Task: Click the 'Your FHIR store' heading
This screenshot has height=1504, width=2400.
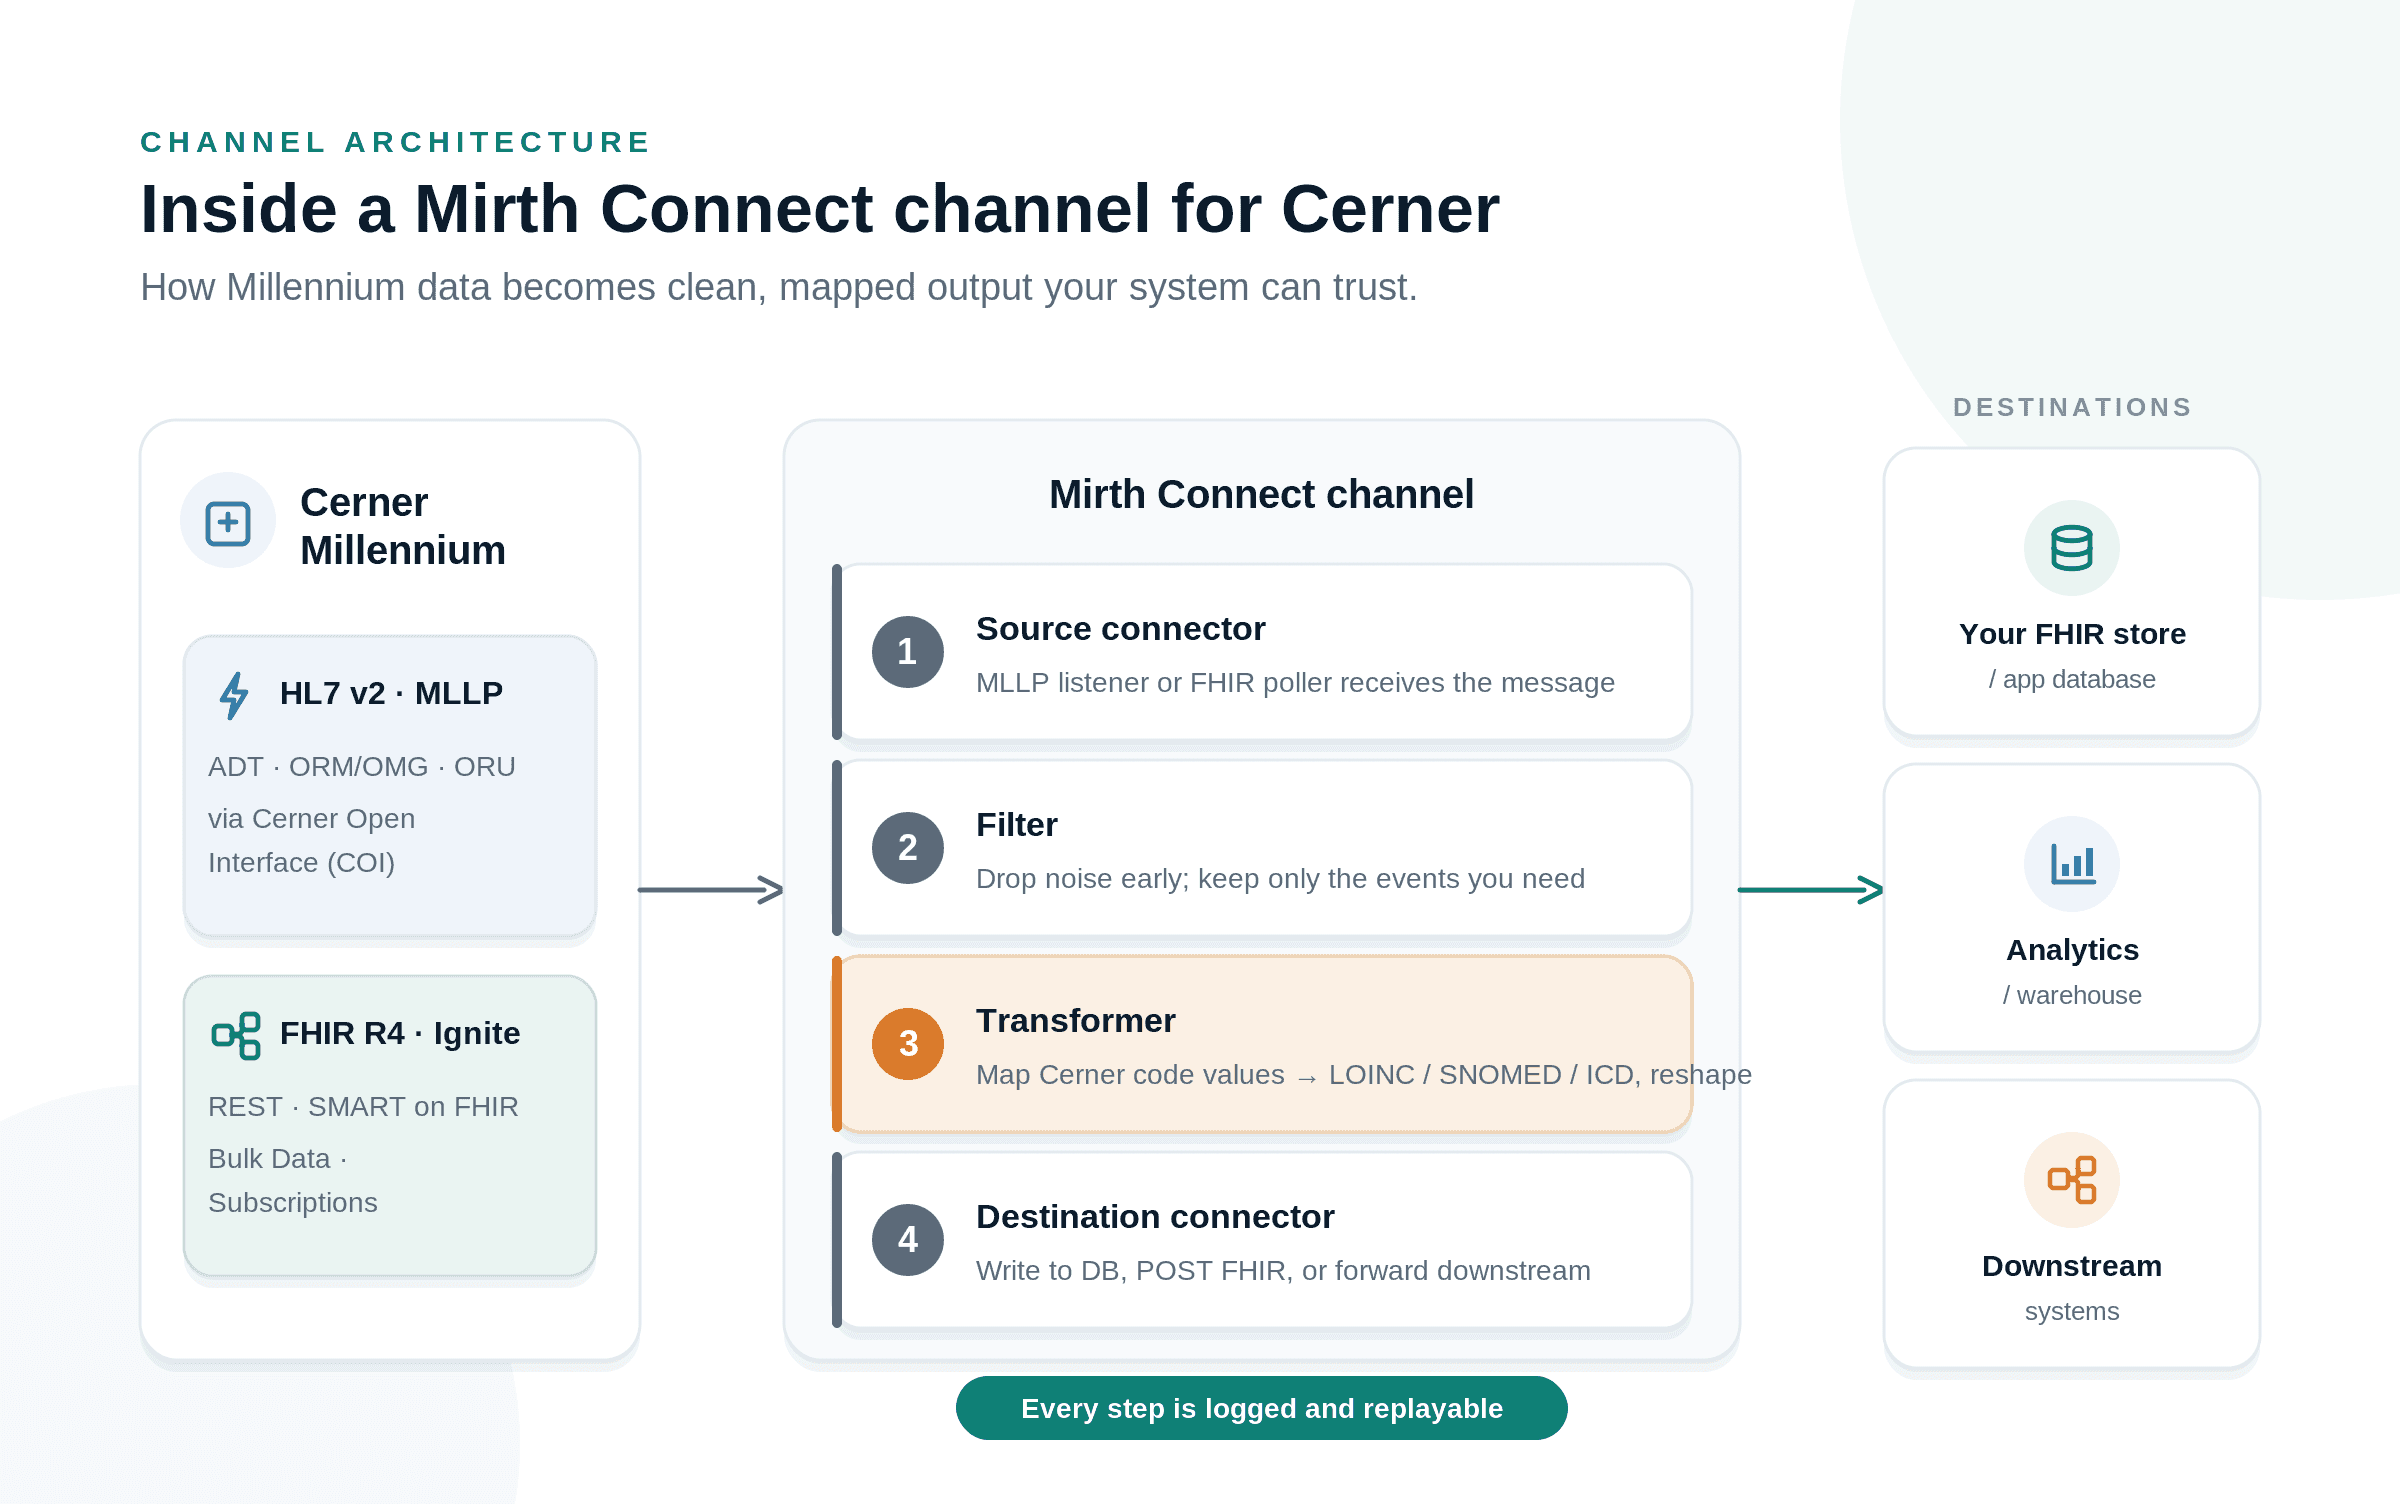Action: [2072, 634]
